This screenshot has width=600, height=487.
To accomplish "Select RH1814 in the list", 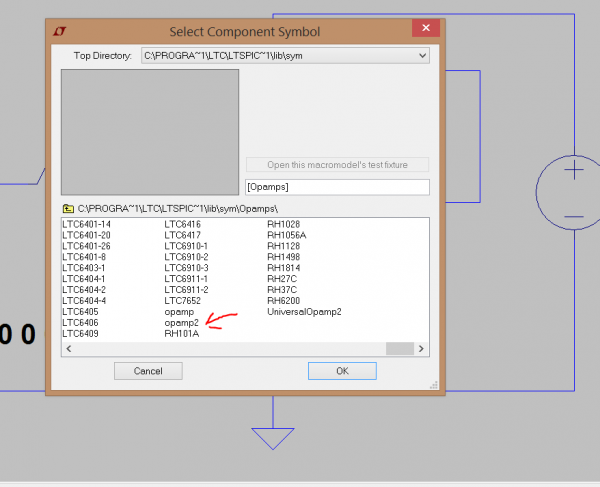I will (284, 268).
